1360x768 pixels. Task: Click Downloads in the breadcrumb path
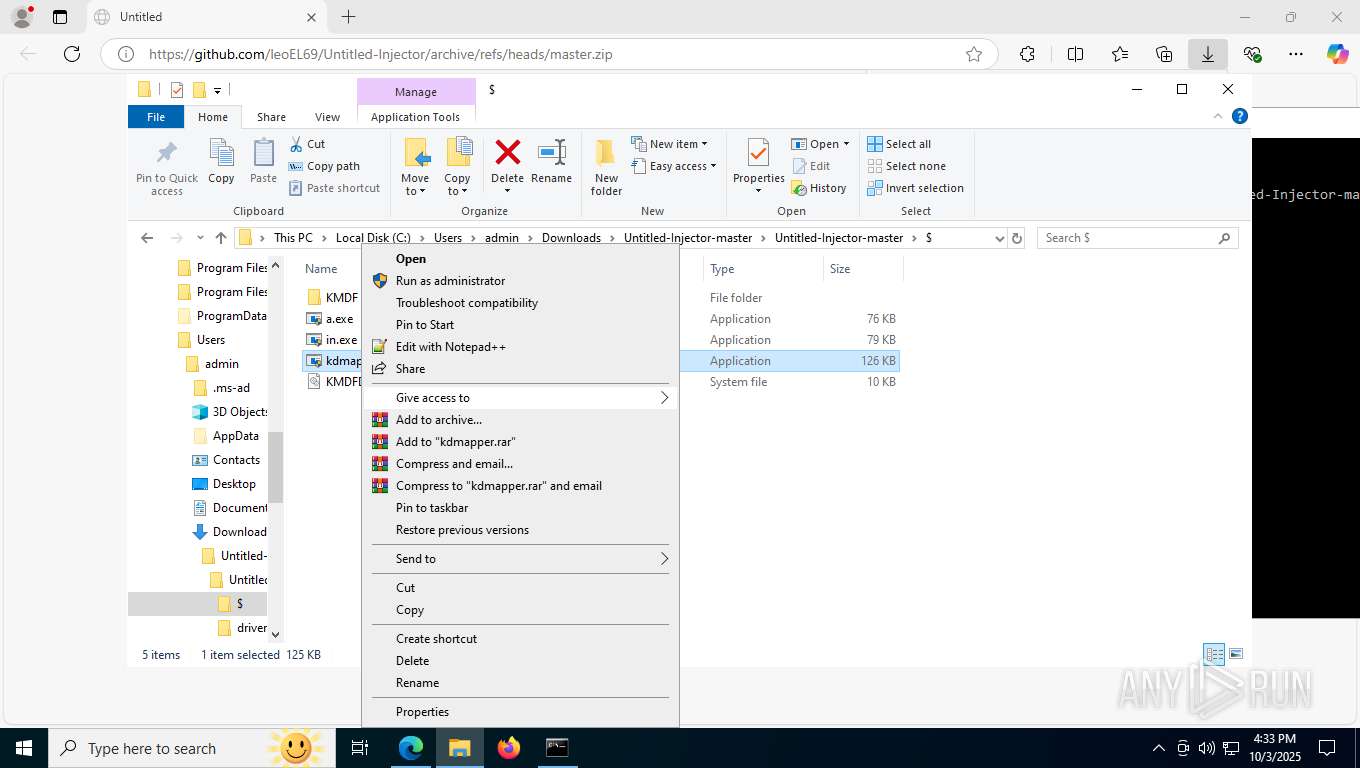571,238
